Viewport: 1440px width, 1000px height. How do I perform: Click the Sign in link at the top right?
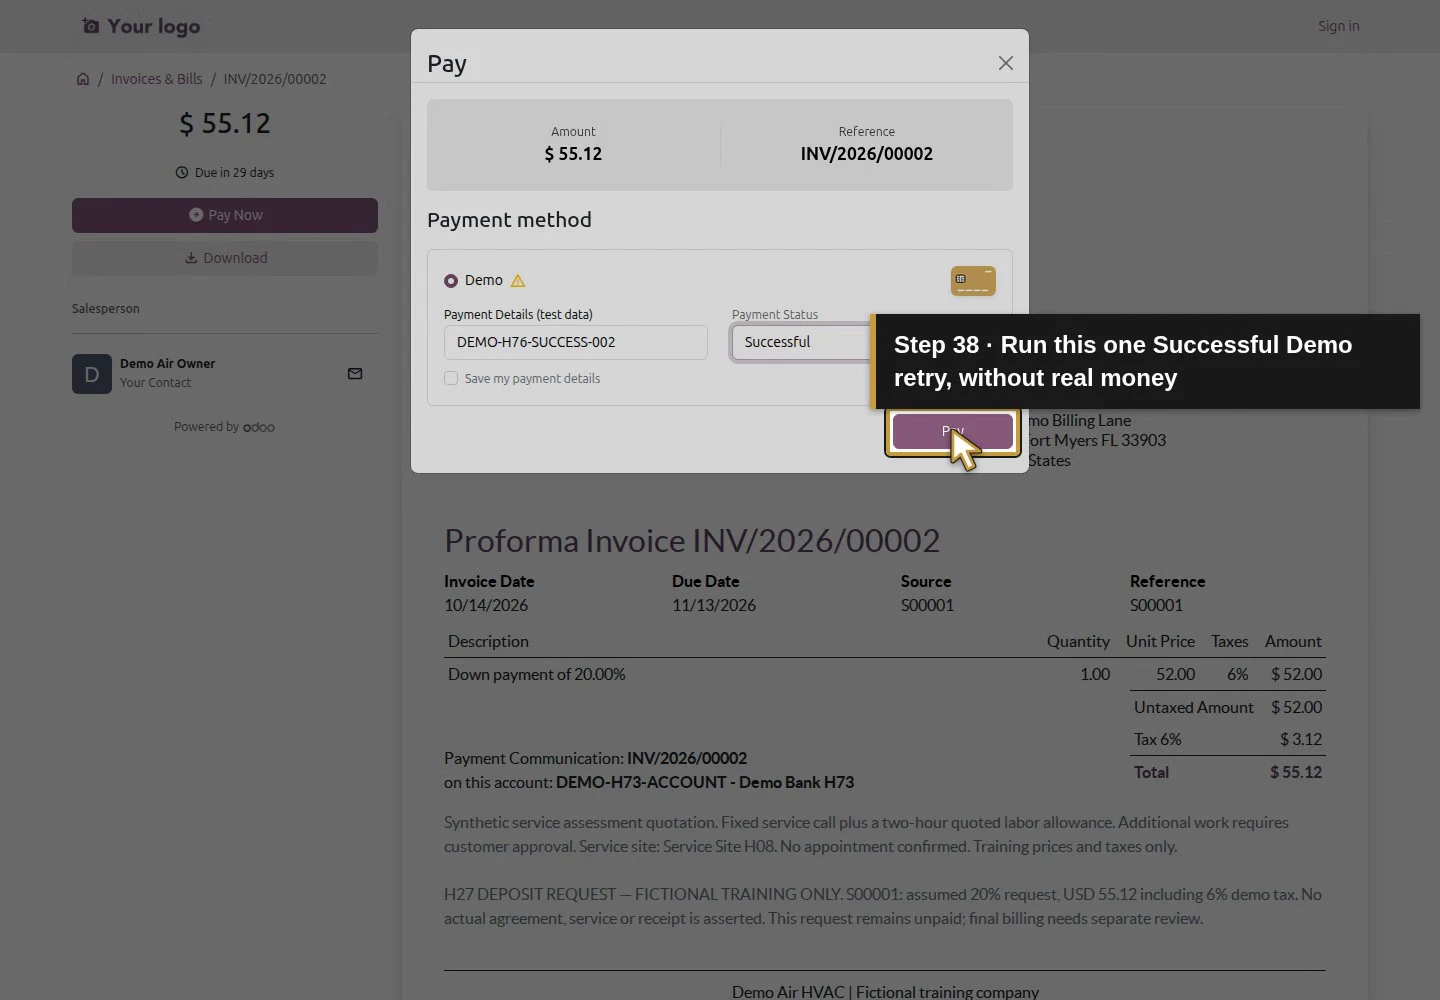(x=1338, y=26)
